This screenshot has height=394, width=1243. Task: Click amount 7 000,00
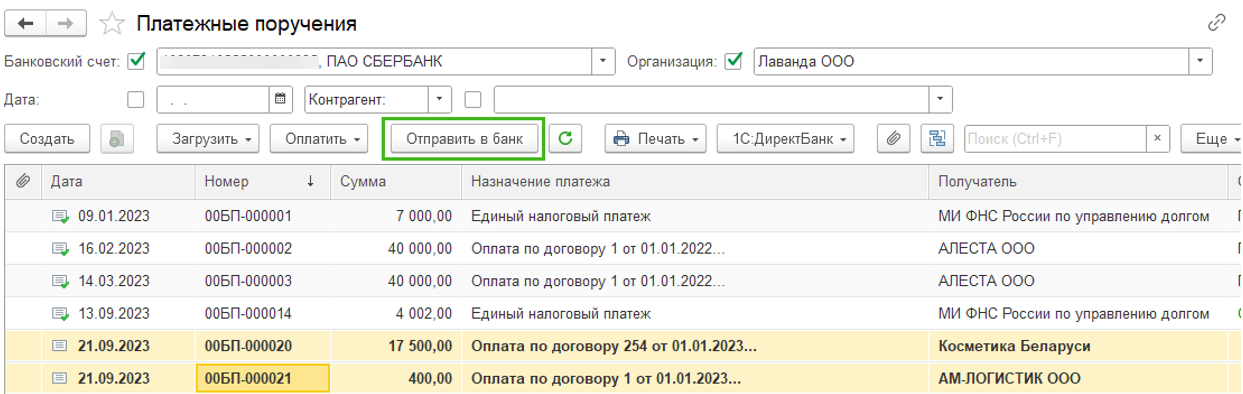(x=425, y=216)
